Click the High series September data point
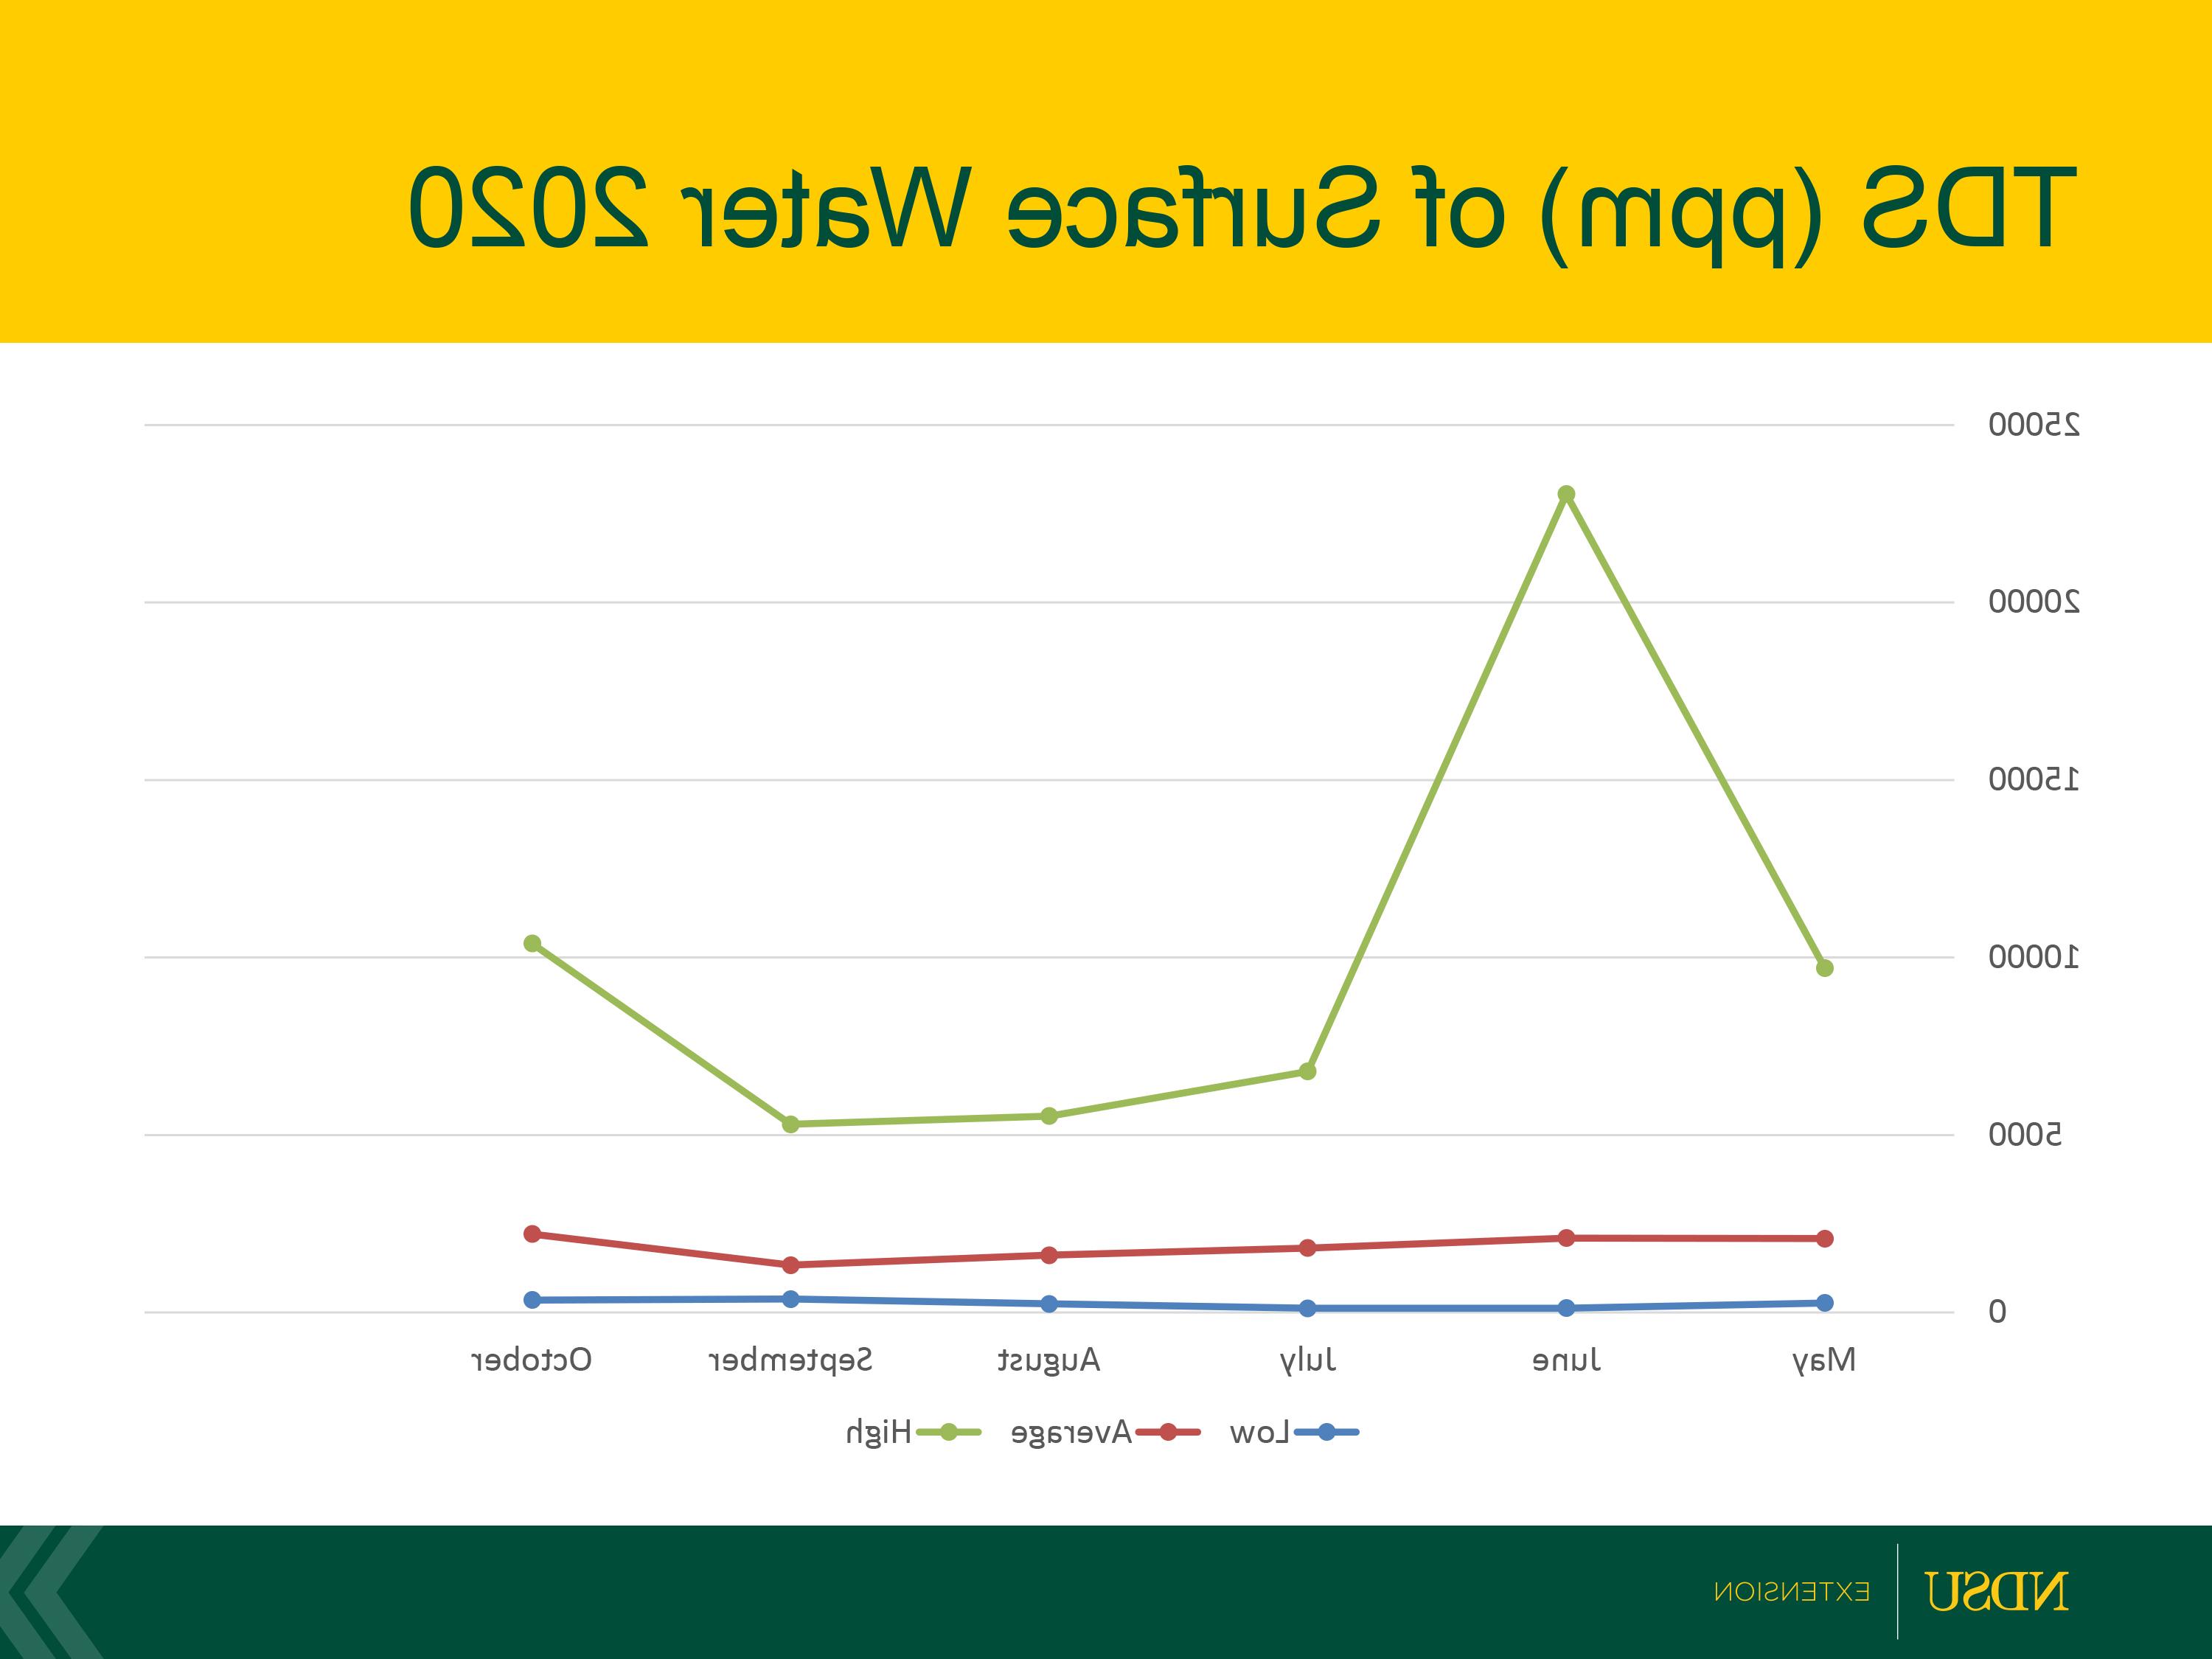 (790, 1124)
